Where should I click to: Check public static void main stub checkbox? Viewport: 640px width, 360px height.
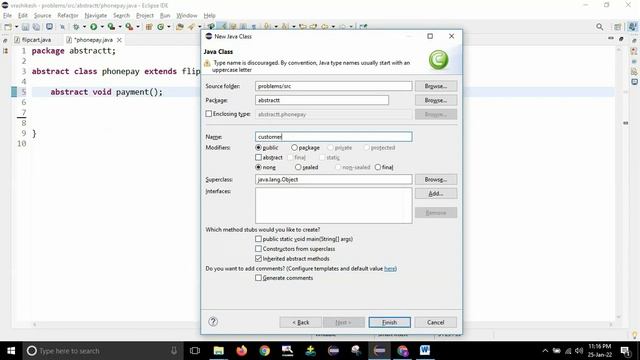258,239
